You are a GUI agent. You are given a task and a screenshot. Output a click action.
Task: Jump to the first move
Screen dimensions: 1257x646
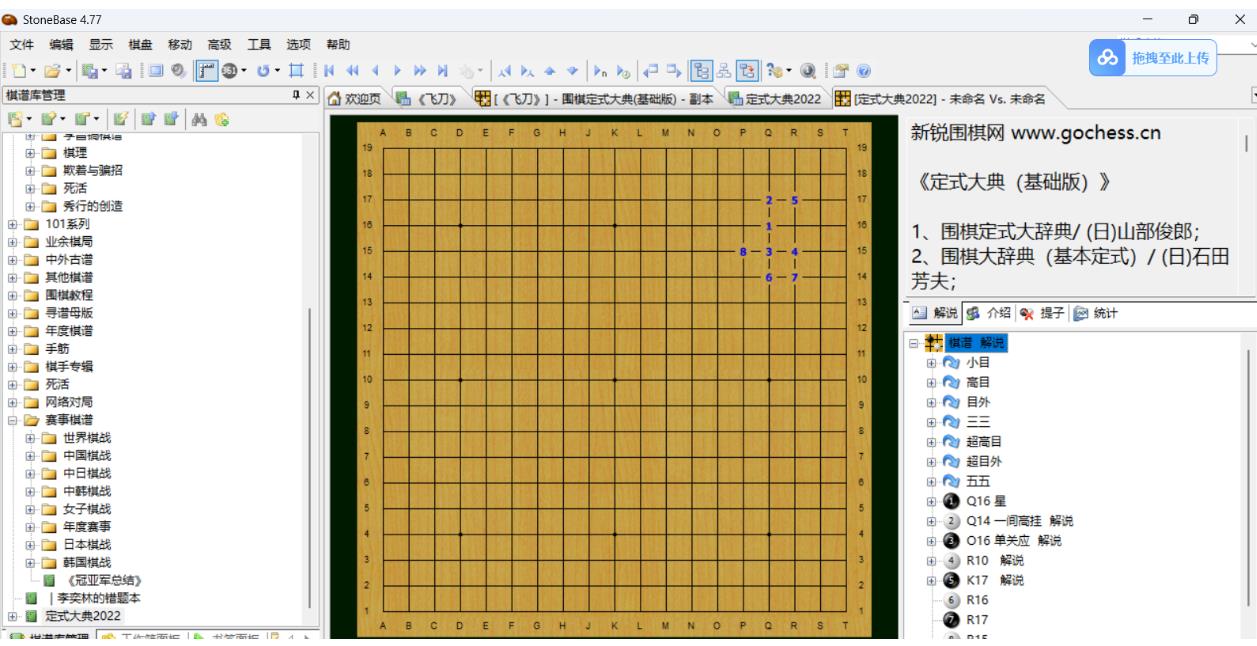(327, 71)
